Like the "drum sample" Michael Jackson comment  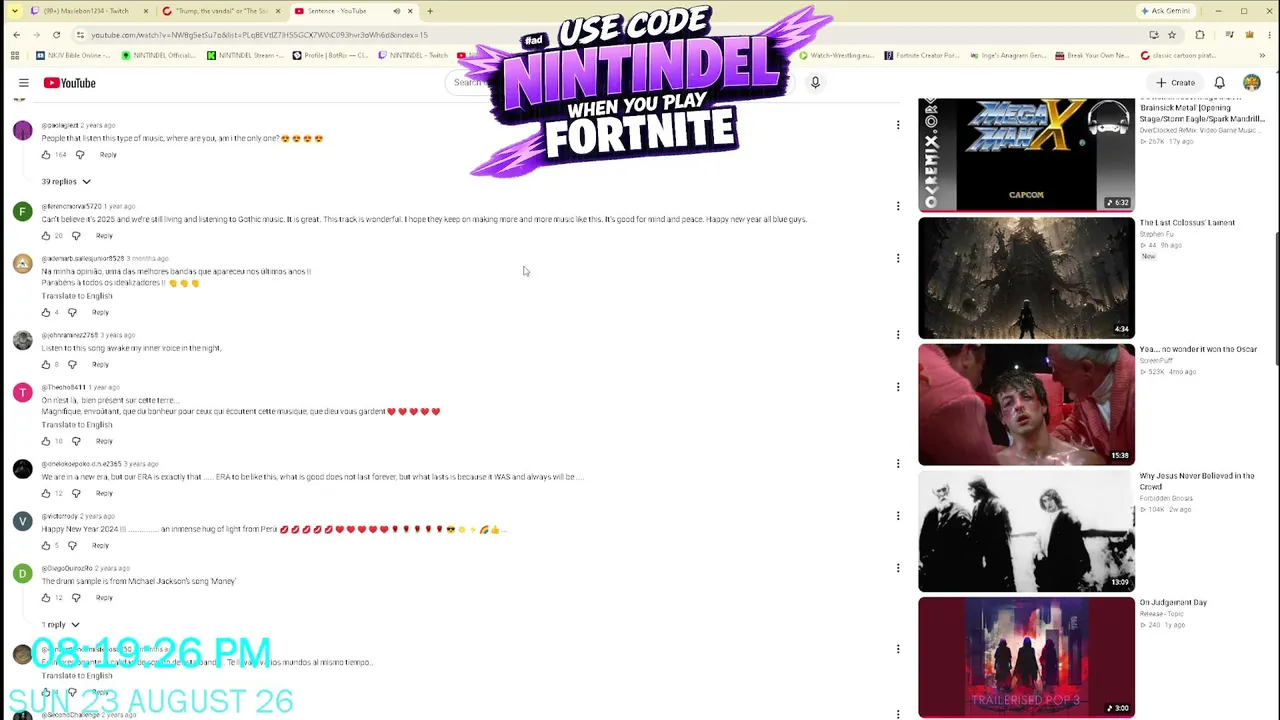[x=46, y=598]
